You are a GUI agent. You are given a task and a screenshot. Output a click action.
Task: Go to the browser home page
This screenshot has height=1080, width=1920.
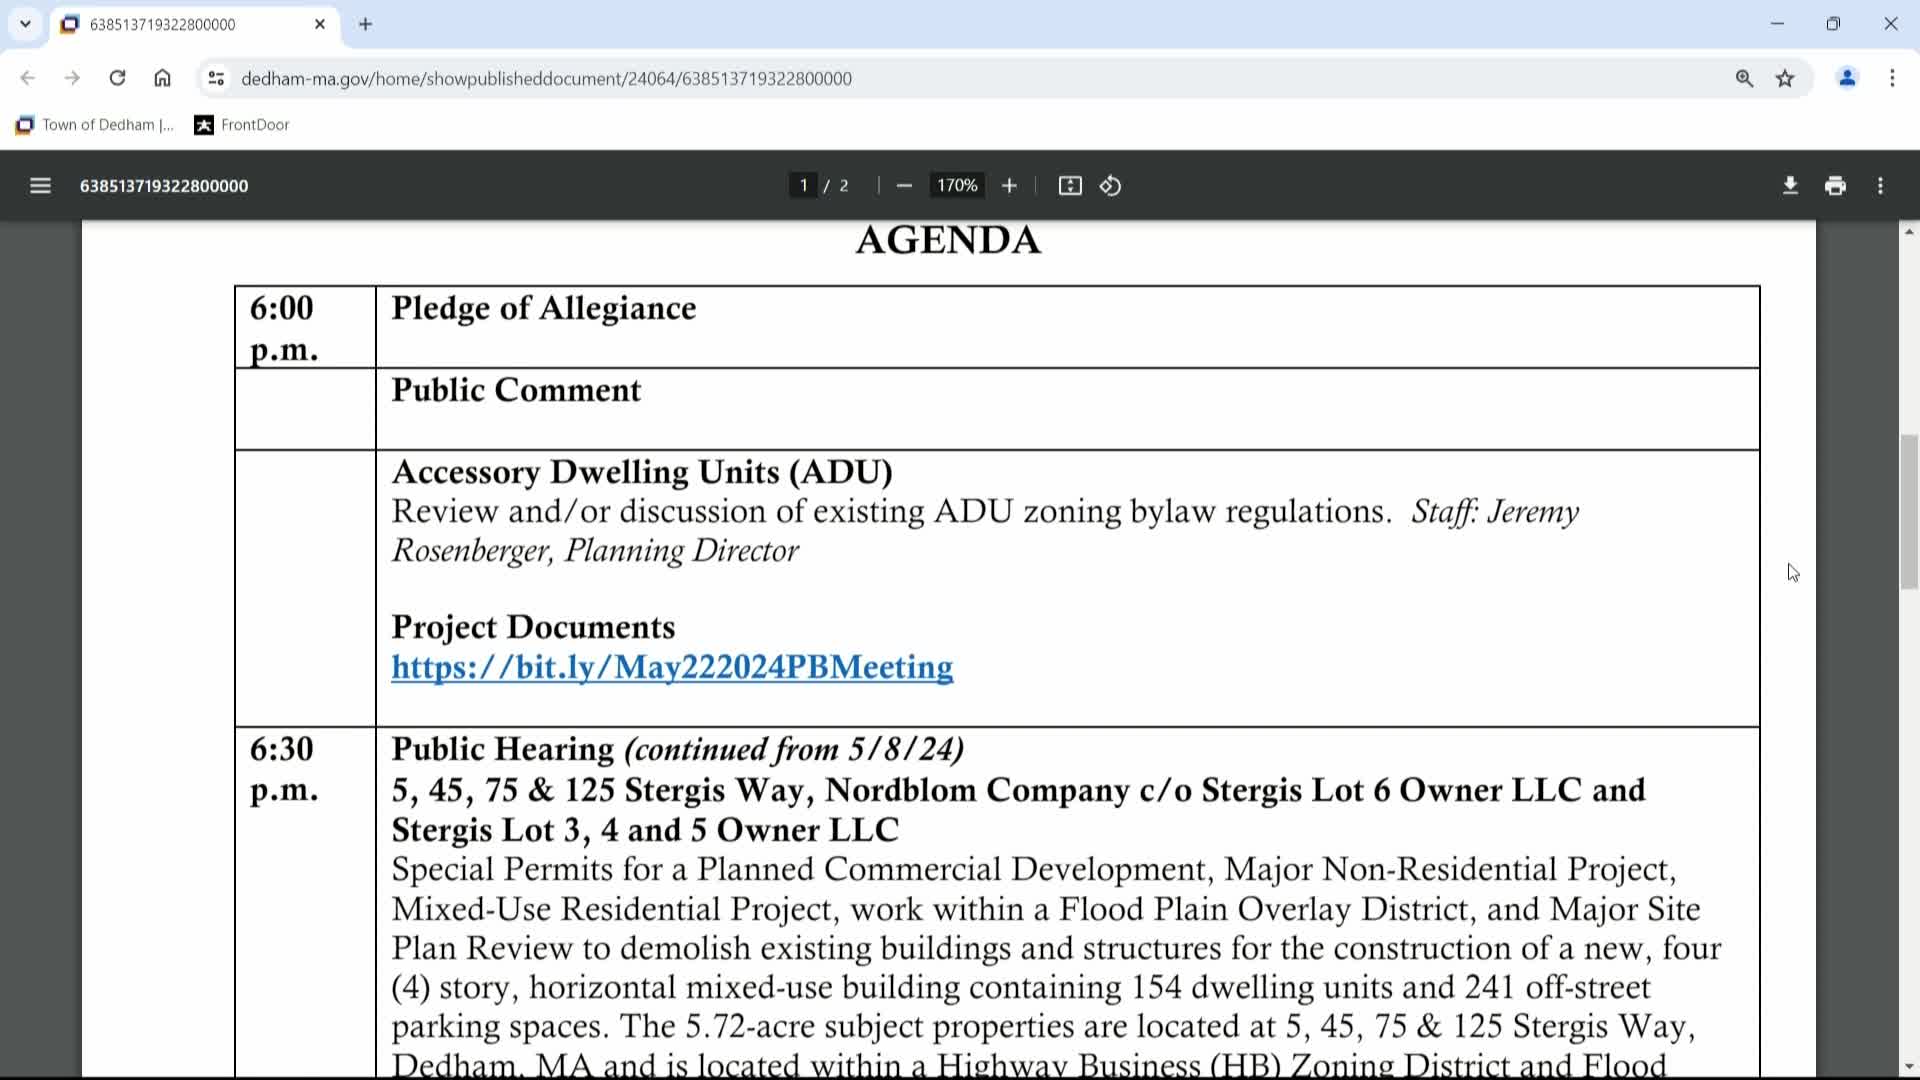162,78
